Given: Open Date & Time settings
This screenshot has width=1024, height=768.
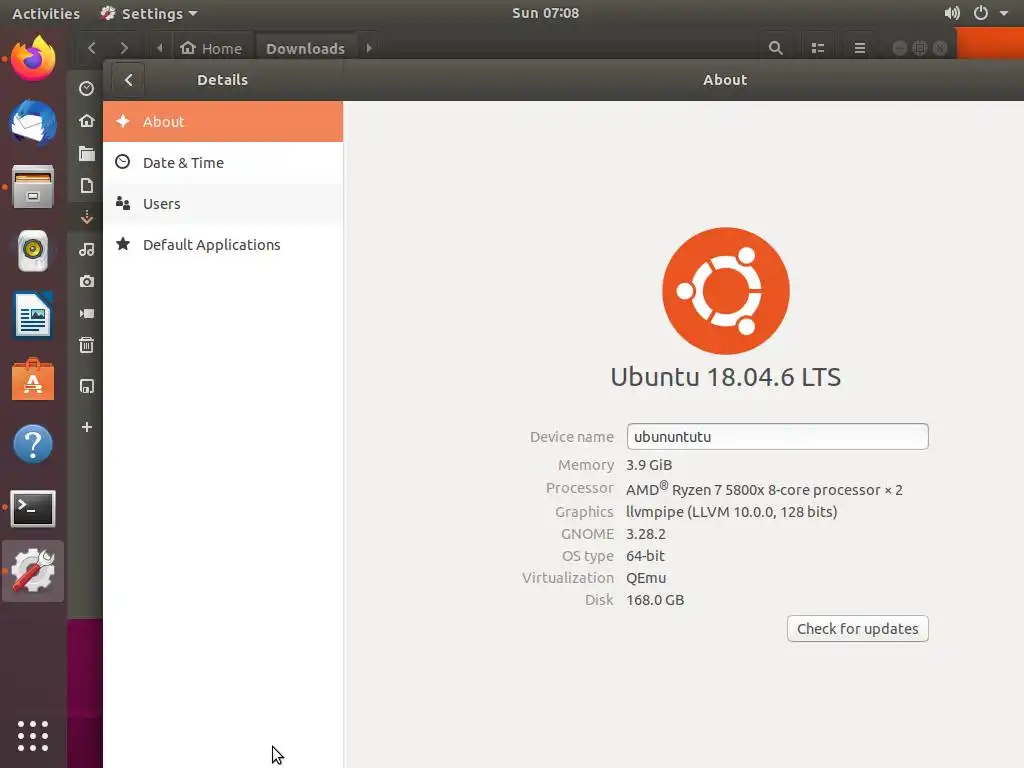Looking at the screenshot, I should (223, 163).
